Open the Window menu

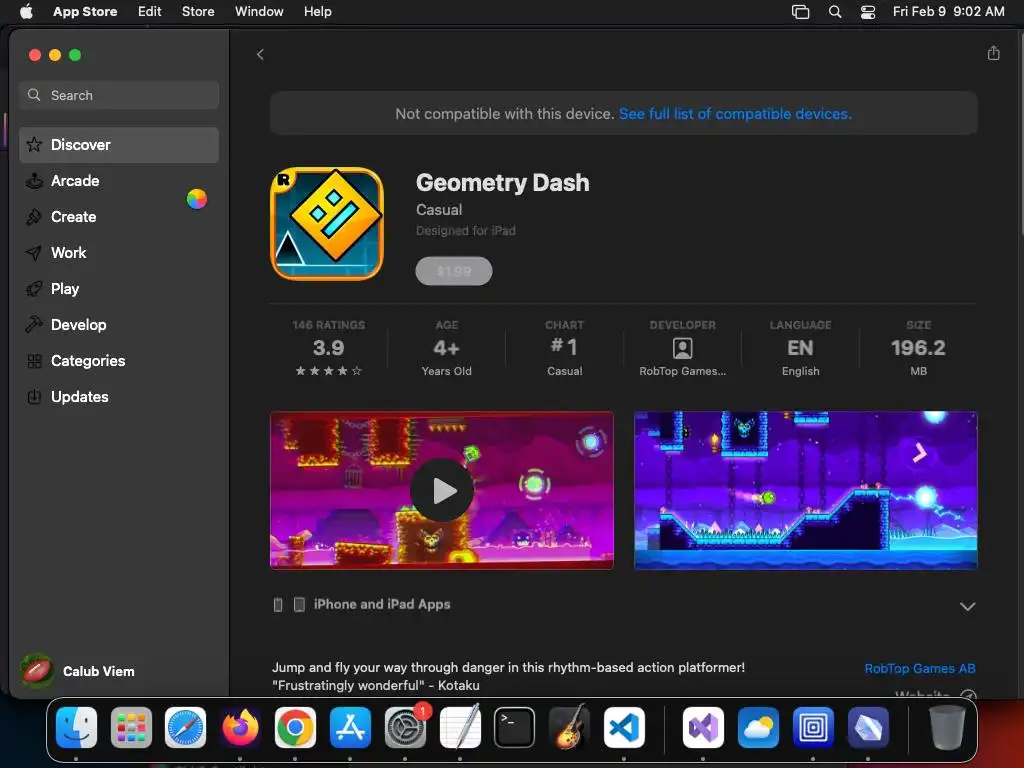(x=259, y=11)
